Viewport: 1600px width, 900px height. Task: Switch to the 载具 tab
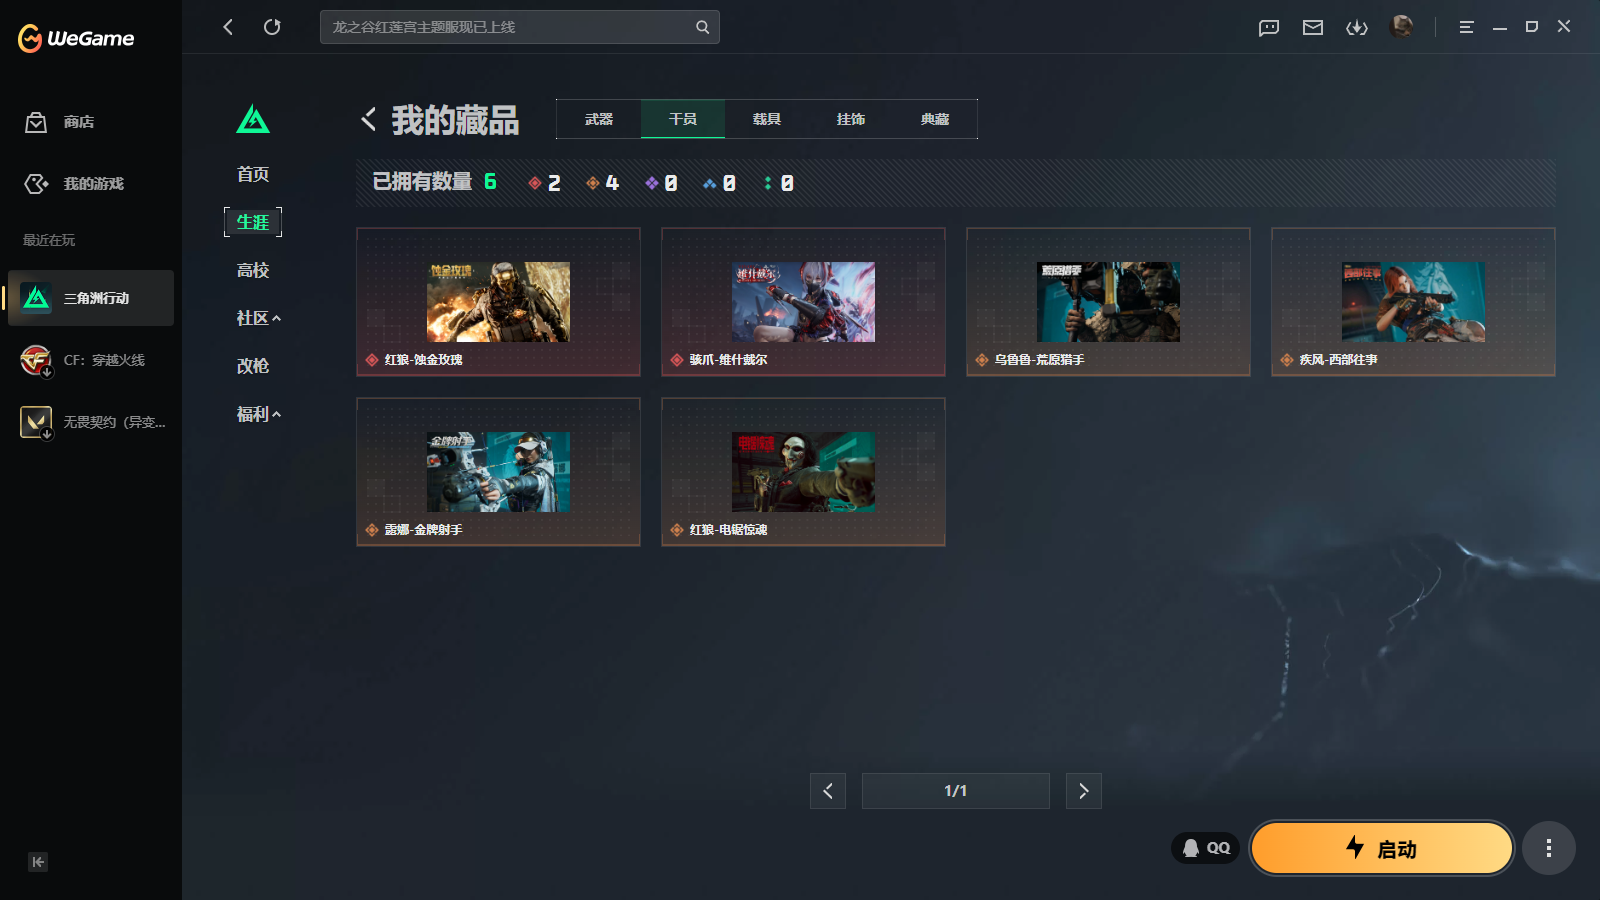click(x=767, y=119)
